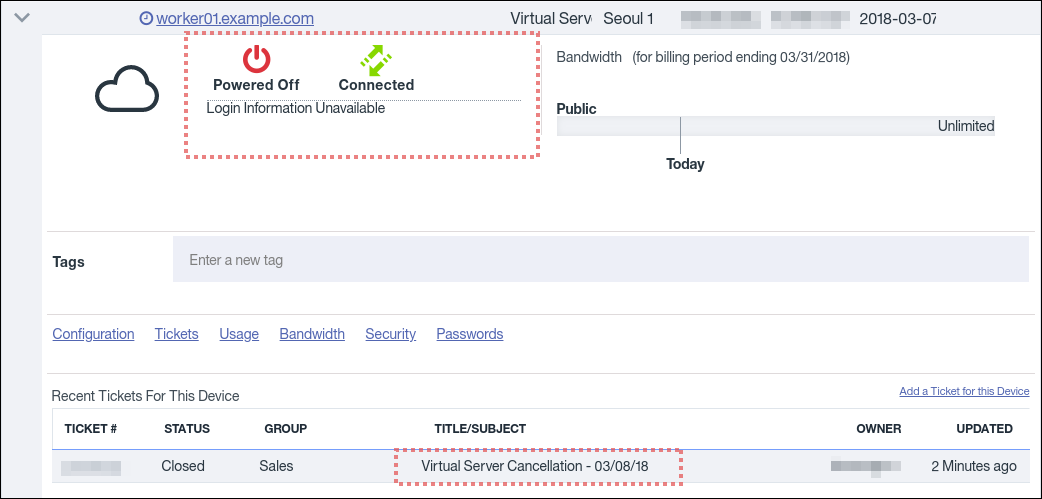Open the worker01.example.com device link
This screenshot has width=1042, height=499.
pos(235,19)
